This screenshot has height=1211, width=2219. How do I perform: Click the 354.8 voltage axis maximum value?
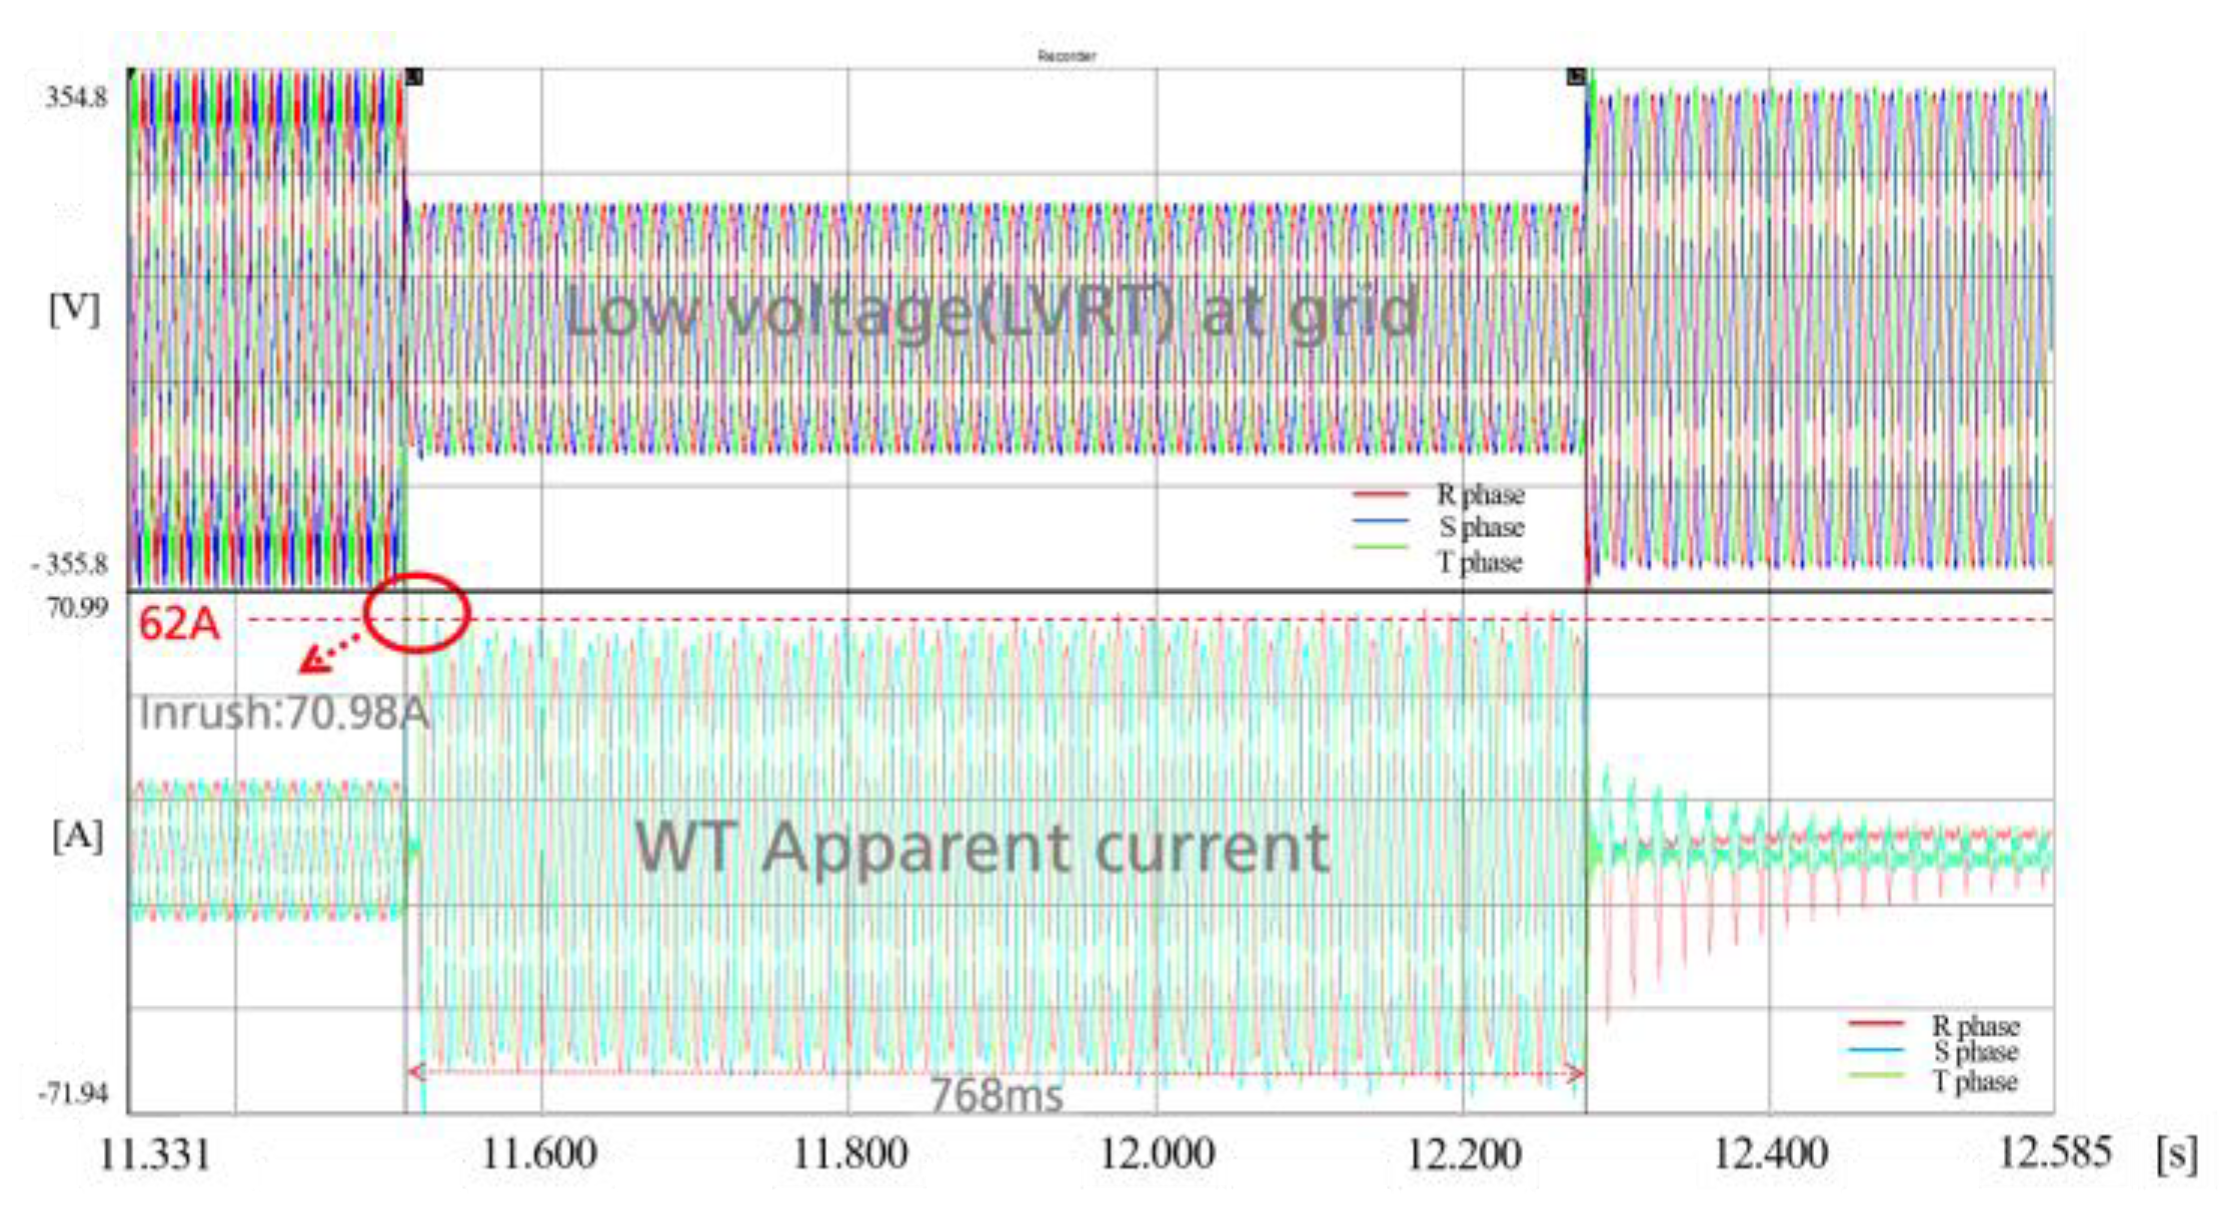(x=75, y=98)
